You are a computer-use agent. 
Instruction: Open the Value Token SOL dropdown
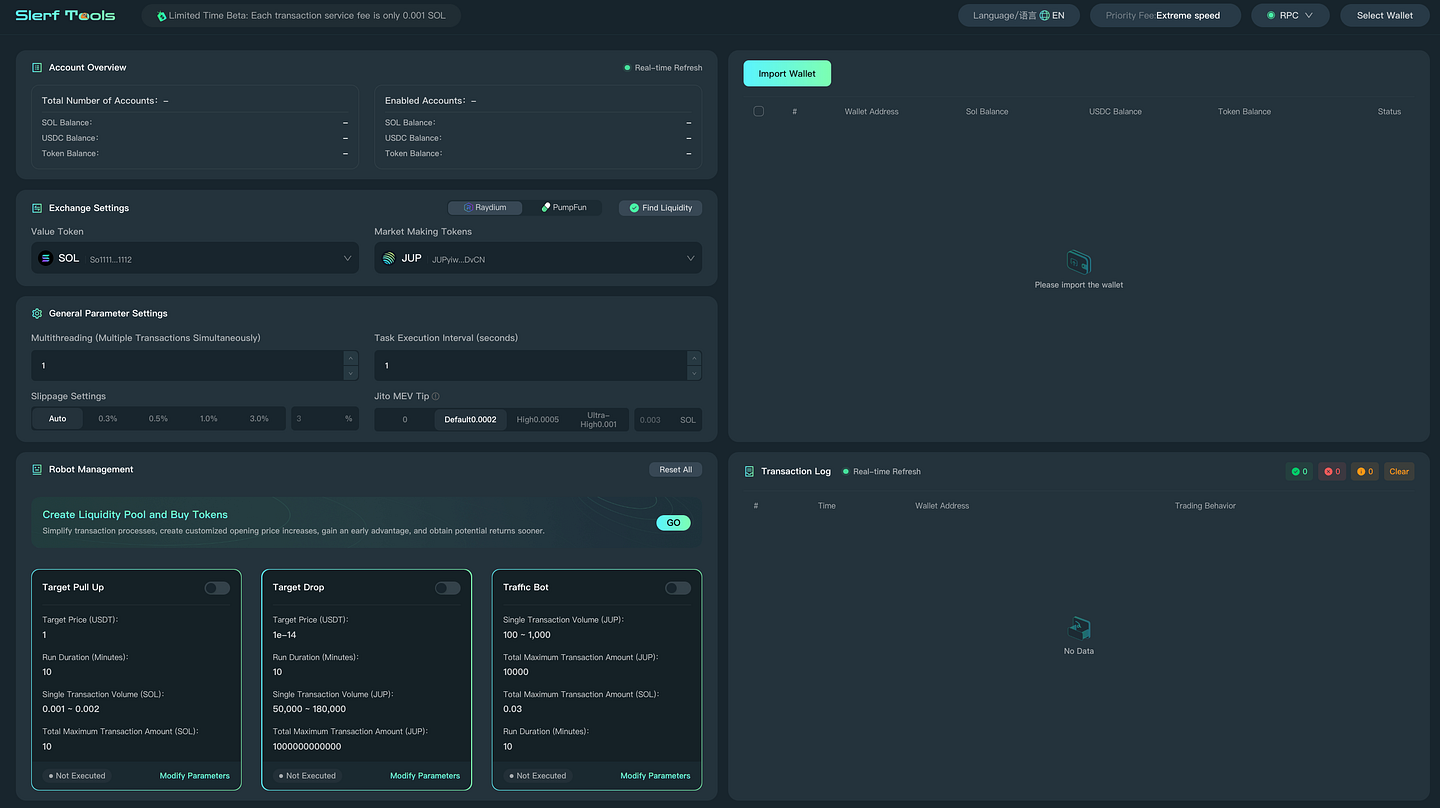point(195,258)
